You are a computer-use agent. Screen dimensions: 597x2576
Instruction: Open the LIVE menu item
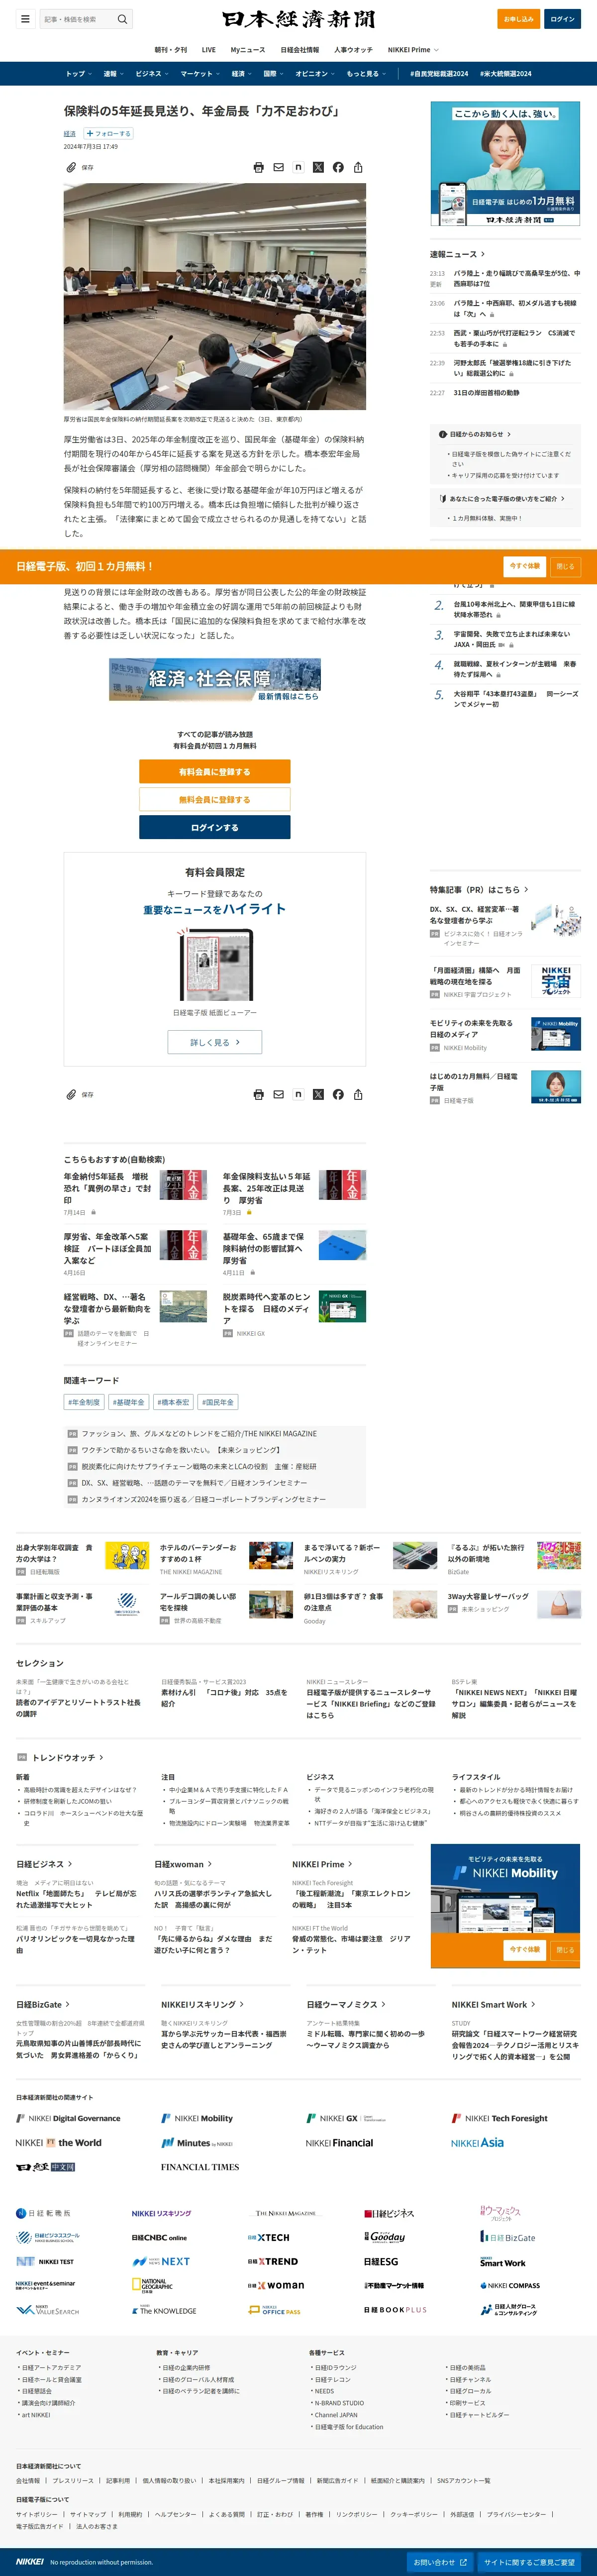[208, 49]
